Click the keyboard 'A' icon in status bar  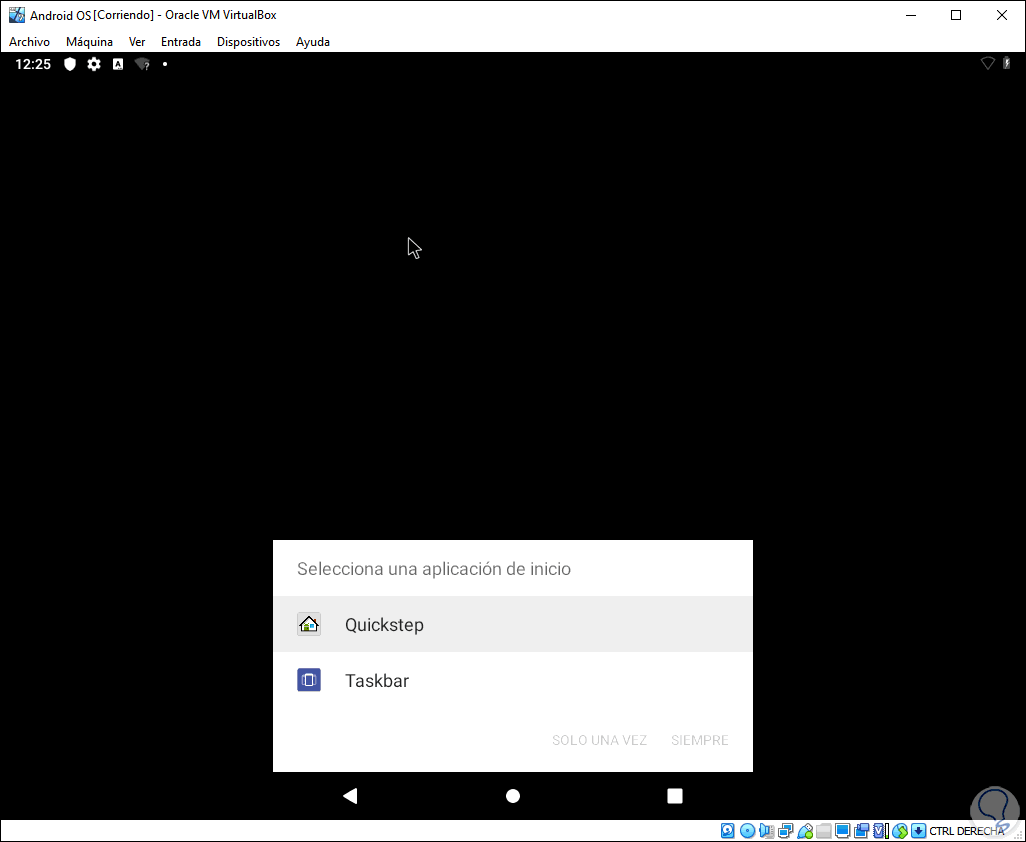118,64
